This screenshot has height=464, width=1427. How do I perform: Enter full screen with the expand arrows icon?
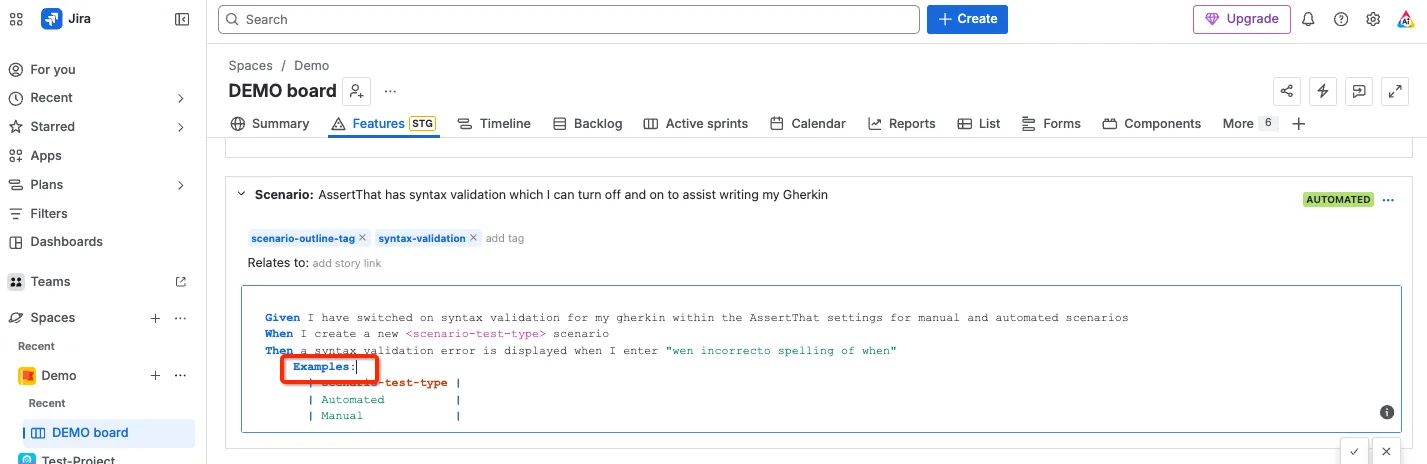click(1395, 91)
